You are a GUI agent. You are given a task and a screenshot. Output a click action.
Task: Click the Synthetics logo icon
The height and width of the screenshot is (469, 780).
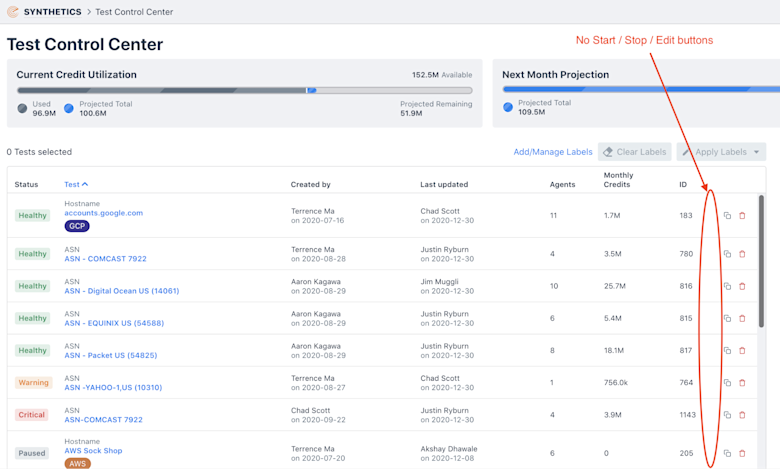point(13,11)
